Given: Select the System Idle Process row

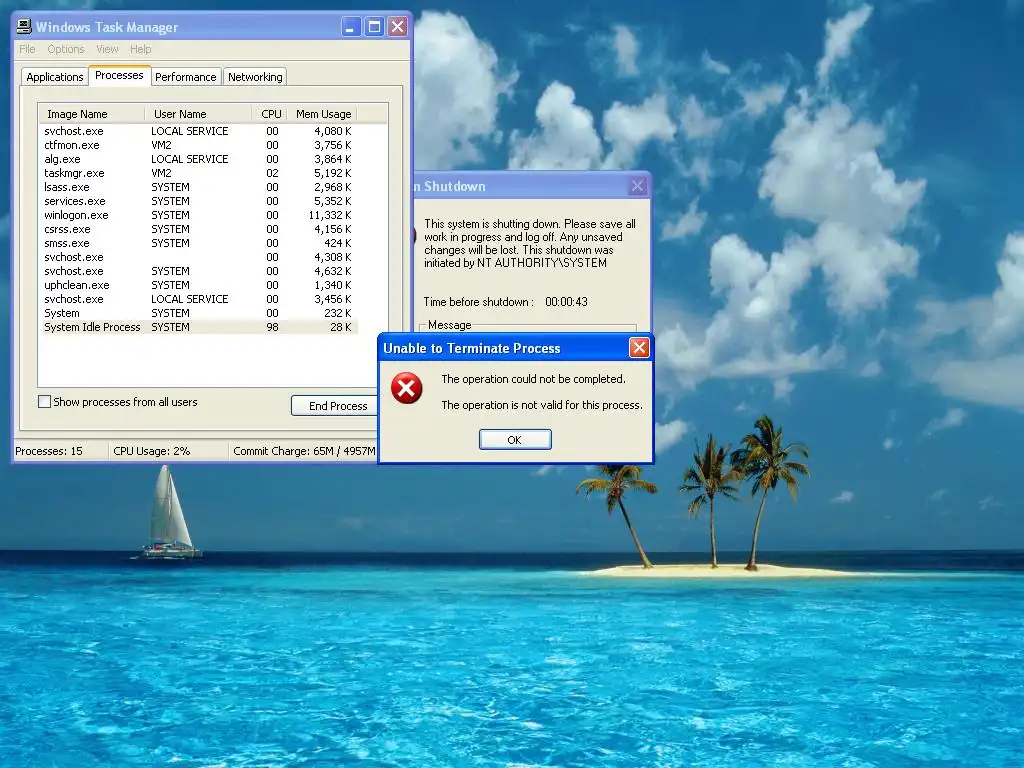Looking at the screenshot, I should (x=199, y=327).
